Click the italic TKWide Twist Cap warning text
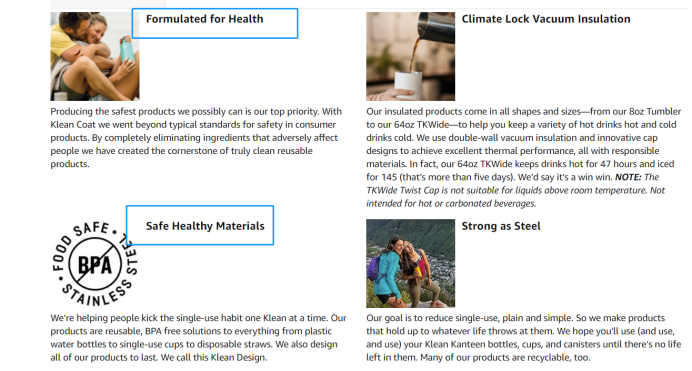This screenshot has width=692, height=371. (x=515, y=190)
